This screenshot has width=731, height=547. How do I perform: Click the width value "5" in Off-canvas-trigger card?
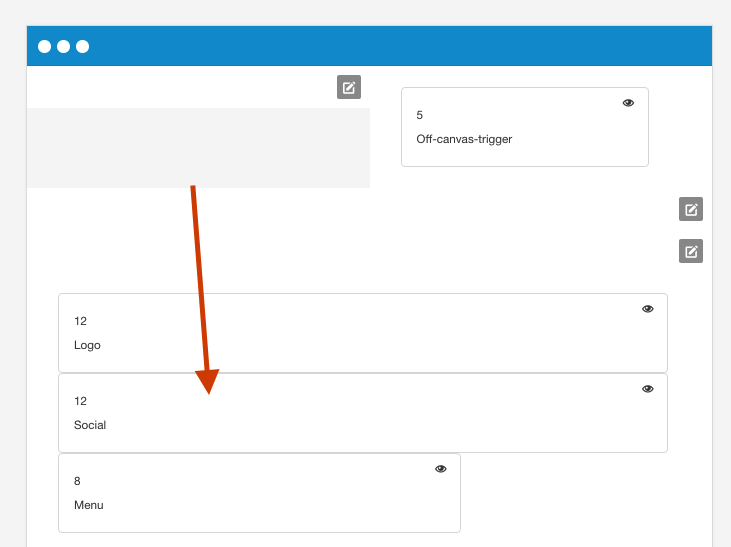420,115
